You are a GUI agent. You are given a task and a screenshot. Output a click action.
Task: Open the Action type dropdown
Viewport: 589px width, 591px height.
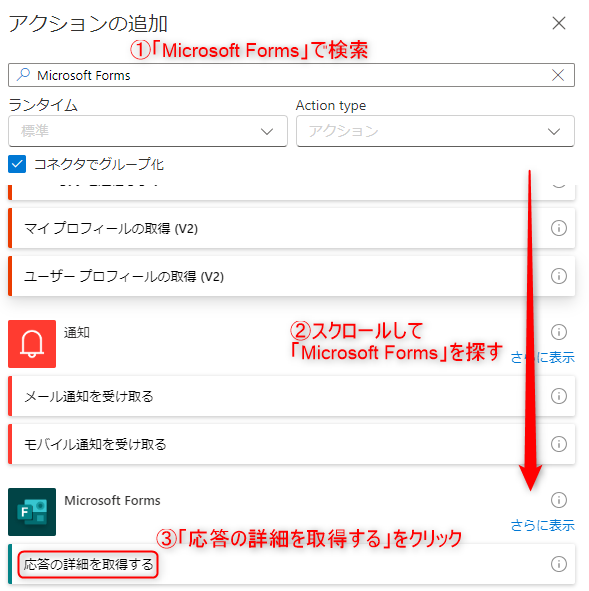coord(435,131)
